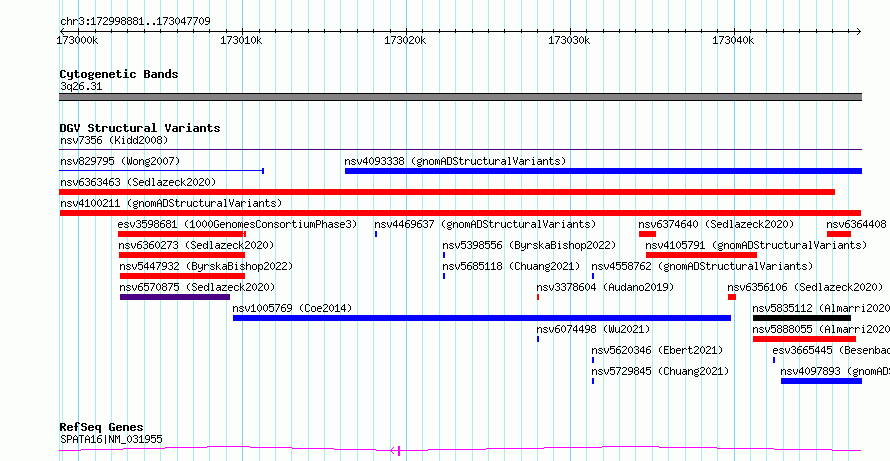This screenshot has width=890, height=461.
Task: Click the SPATA16 exon arrow marker
Action: click(x=396, y=451)
